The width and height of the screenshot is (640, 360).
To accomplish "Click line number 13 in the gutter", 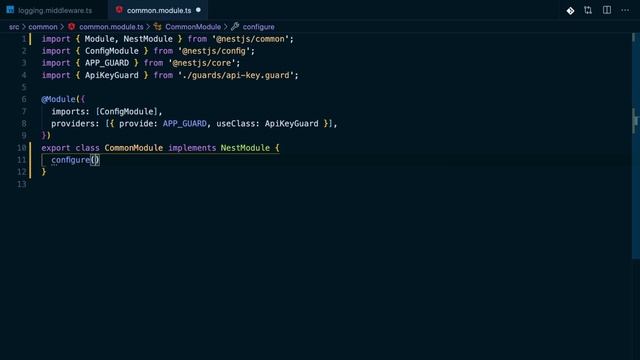I will pos(22,184).
